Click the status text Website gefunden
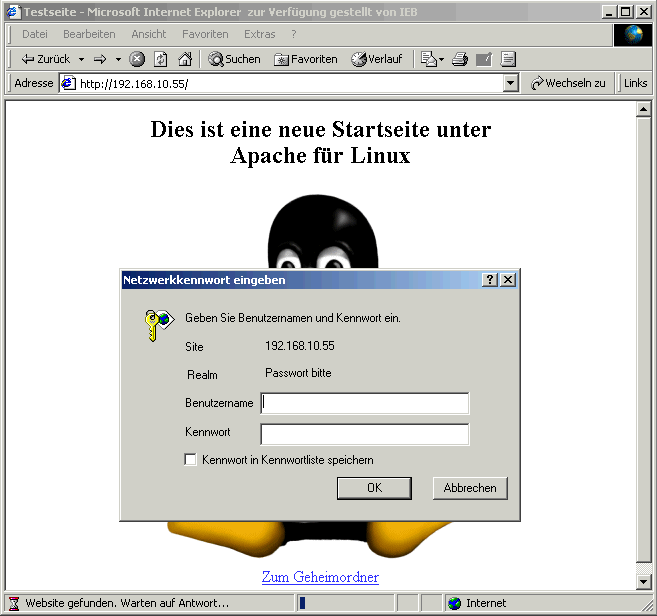This screenshot has width=657, height=616. (x=127, y=603)
